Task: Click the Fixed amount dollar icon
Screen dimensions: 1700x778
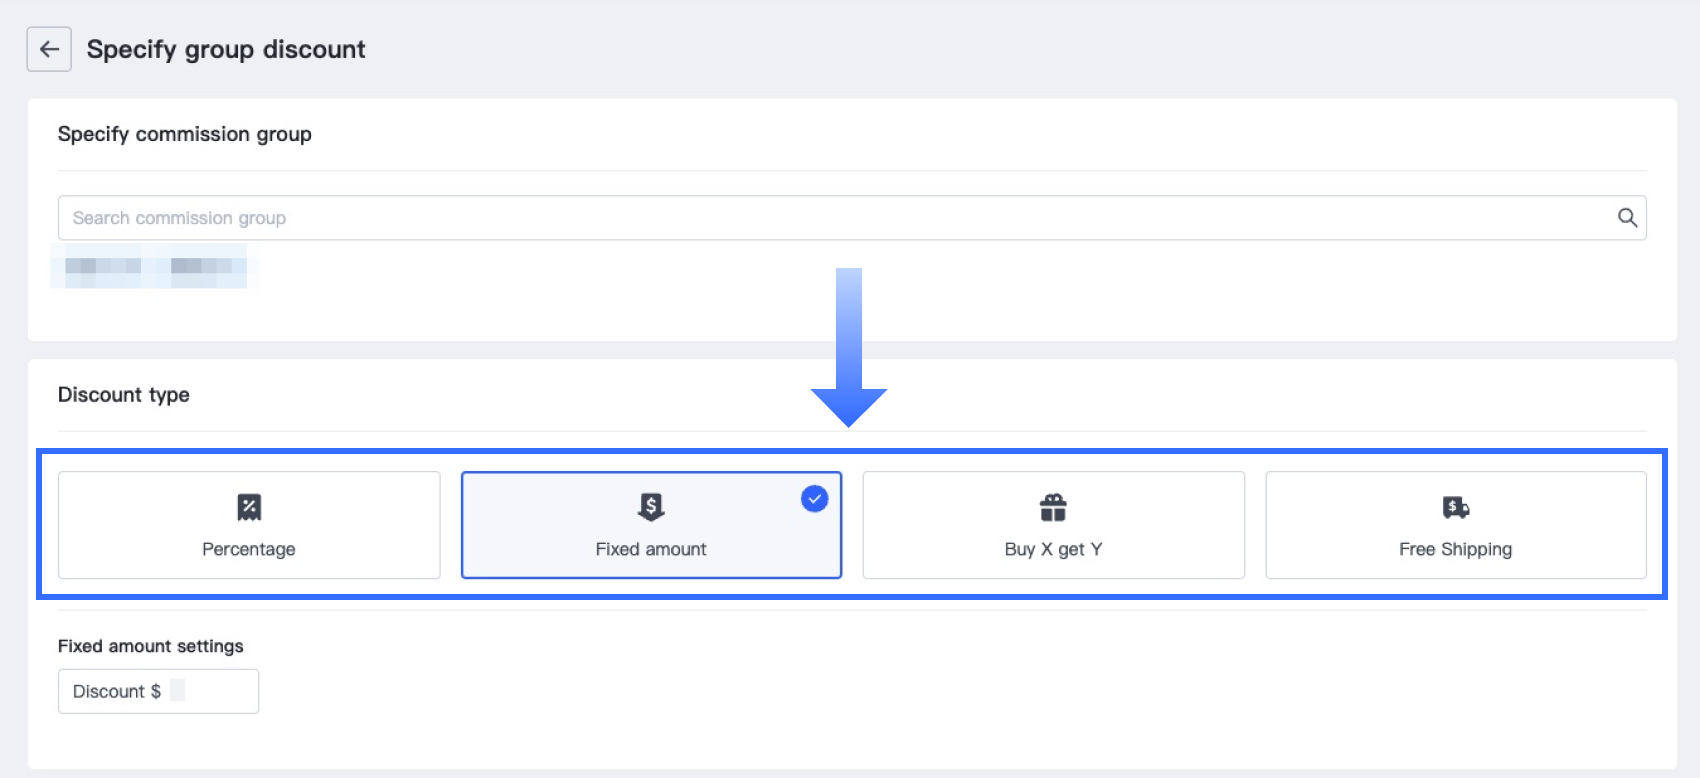Action: point(651,507)
